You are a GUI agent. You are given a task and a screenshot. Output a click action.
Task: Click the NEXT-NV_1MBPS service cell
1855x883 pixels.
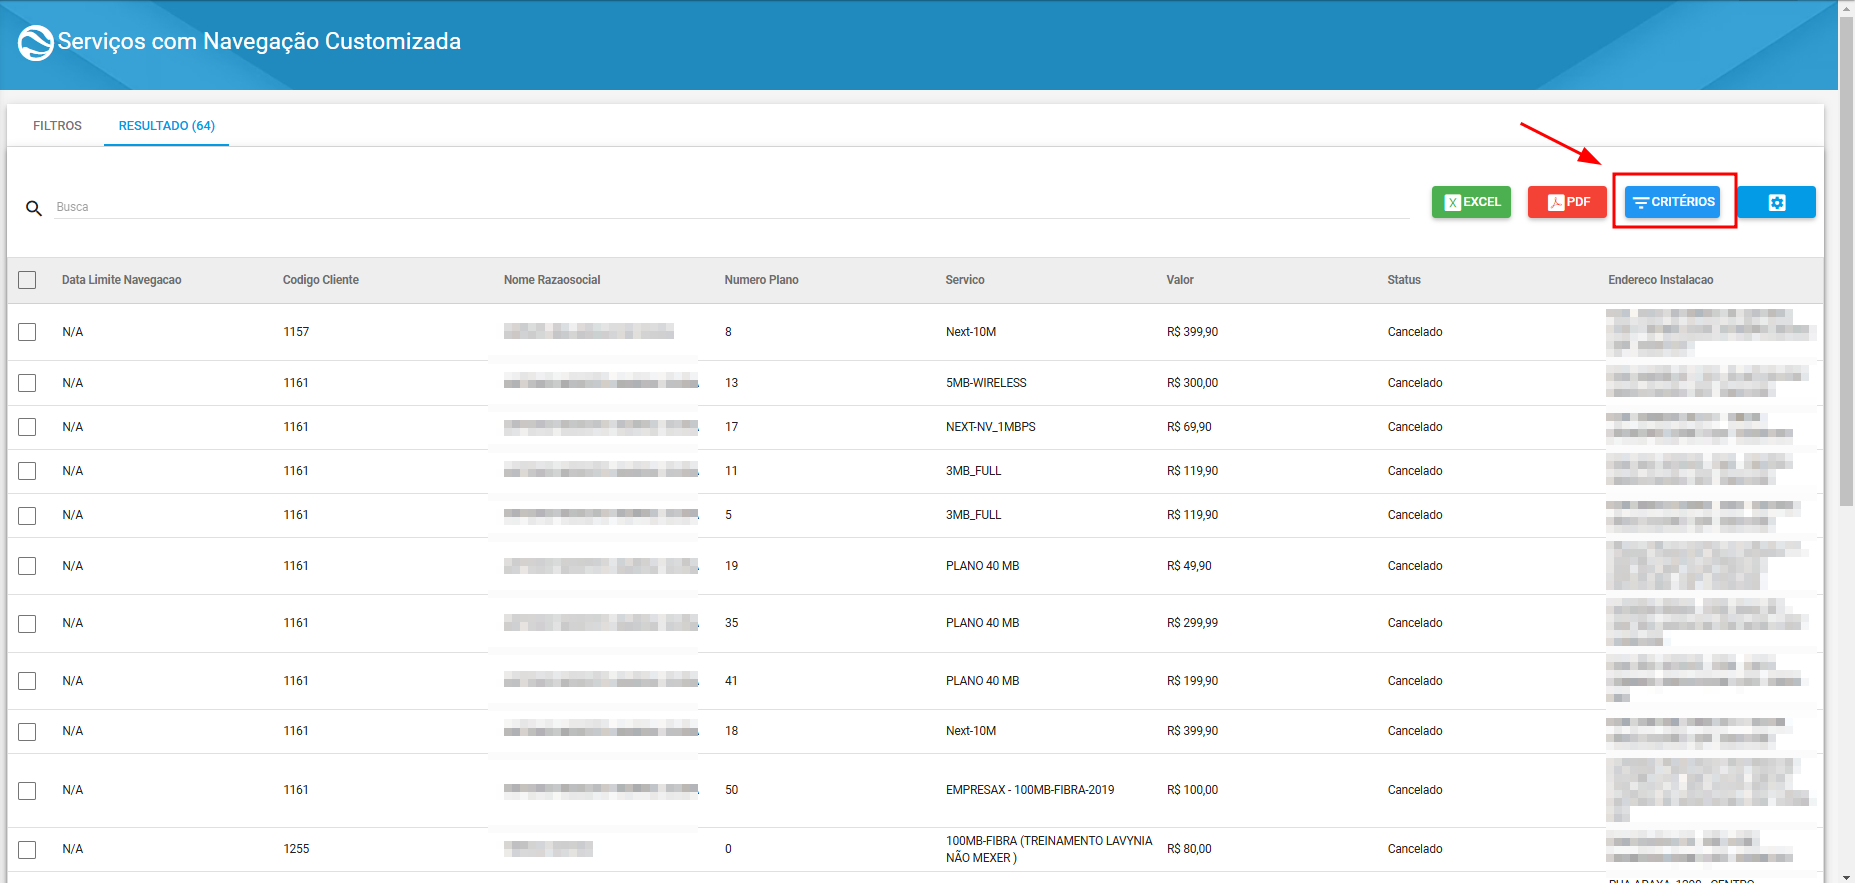click(x=991, y=427)
